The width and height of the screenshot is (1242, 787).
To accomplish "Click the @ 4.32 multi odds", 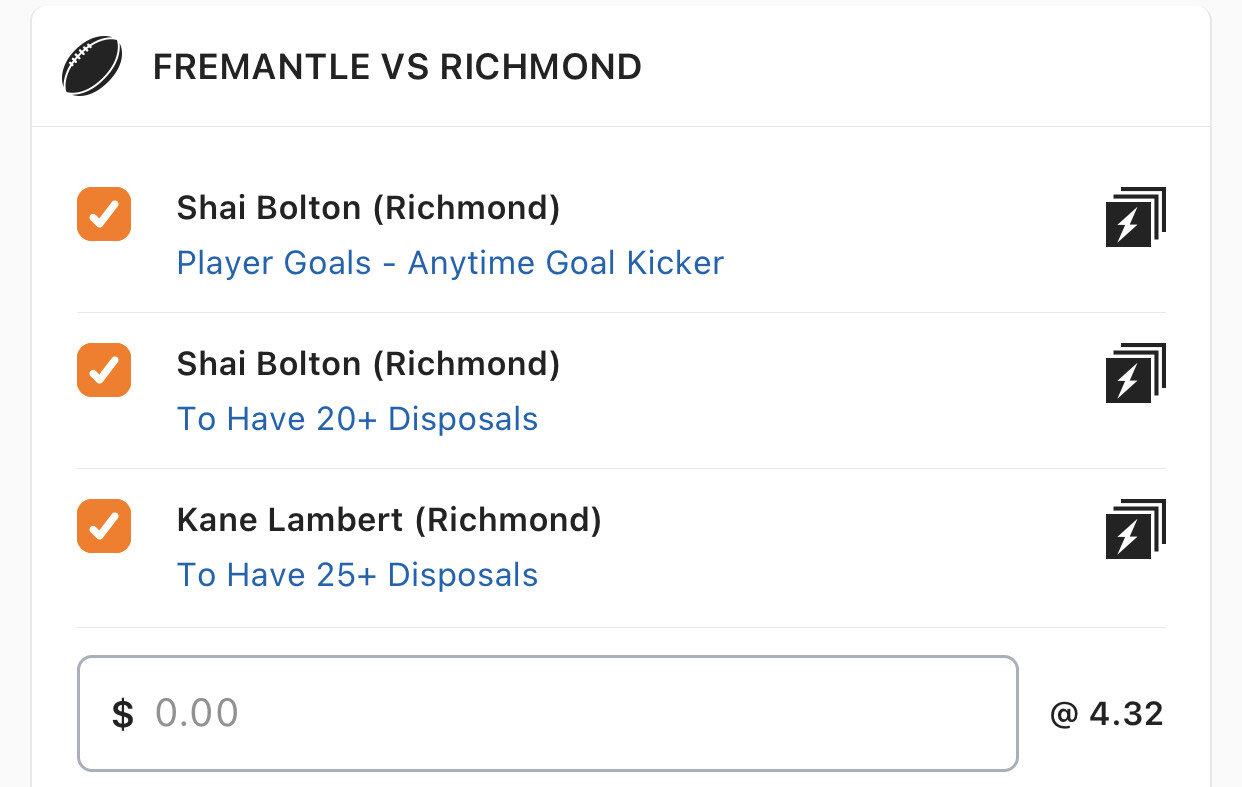I will [x=1106, y=714].
